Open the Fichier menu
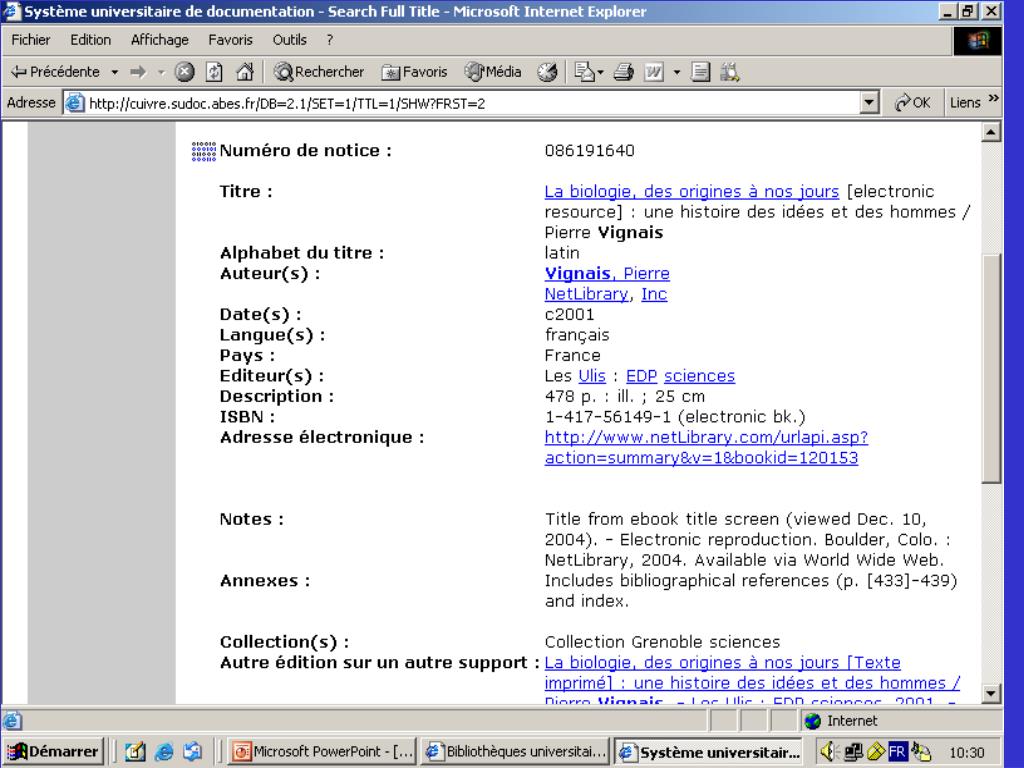 tap(30, 40)
